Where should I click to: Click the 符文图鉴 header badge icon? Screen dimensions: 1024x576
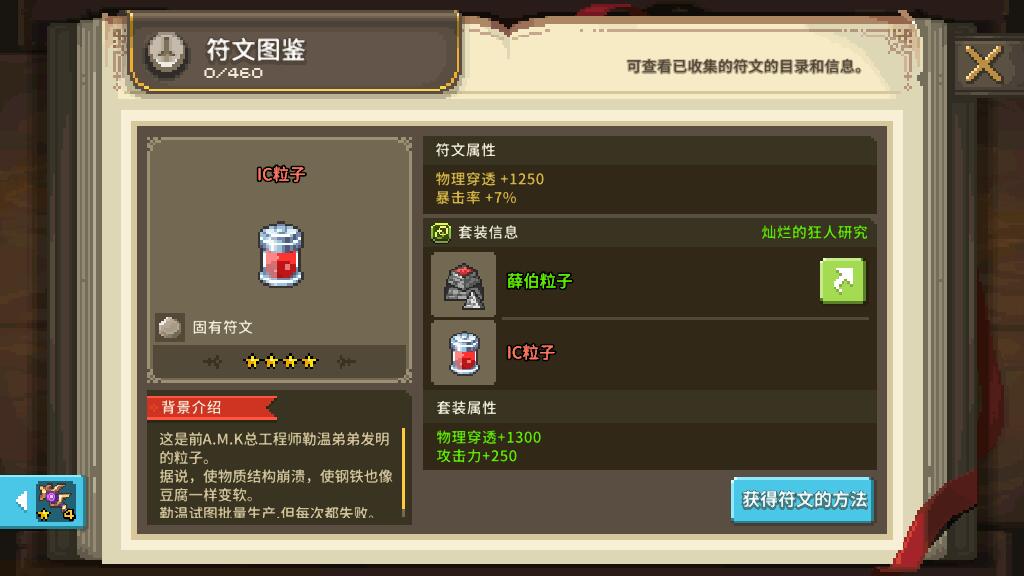click(x=167, y=54)
